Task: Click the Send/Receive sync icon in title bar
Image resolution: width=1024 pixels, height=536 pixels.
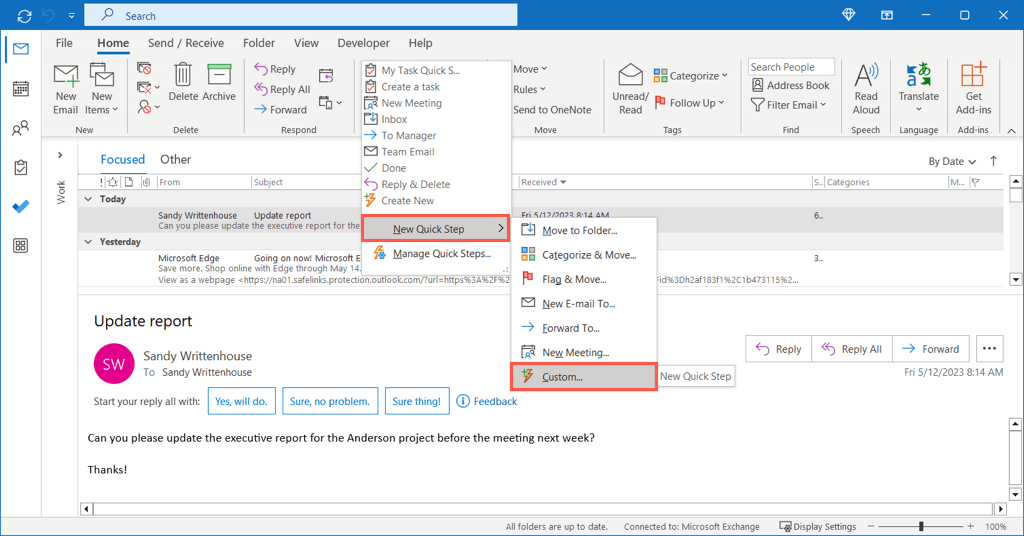Action: [x=24, y=16]
